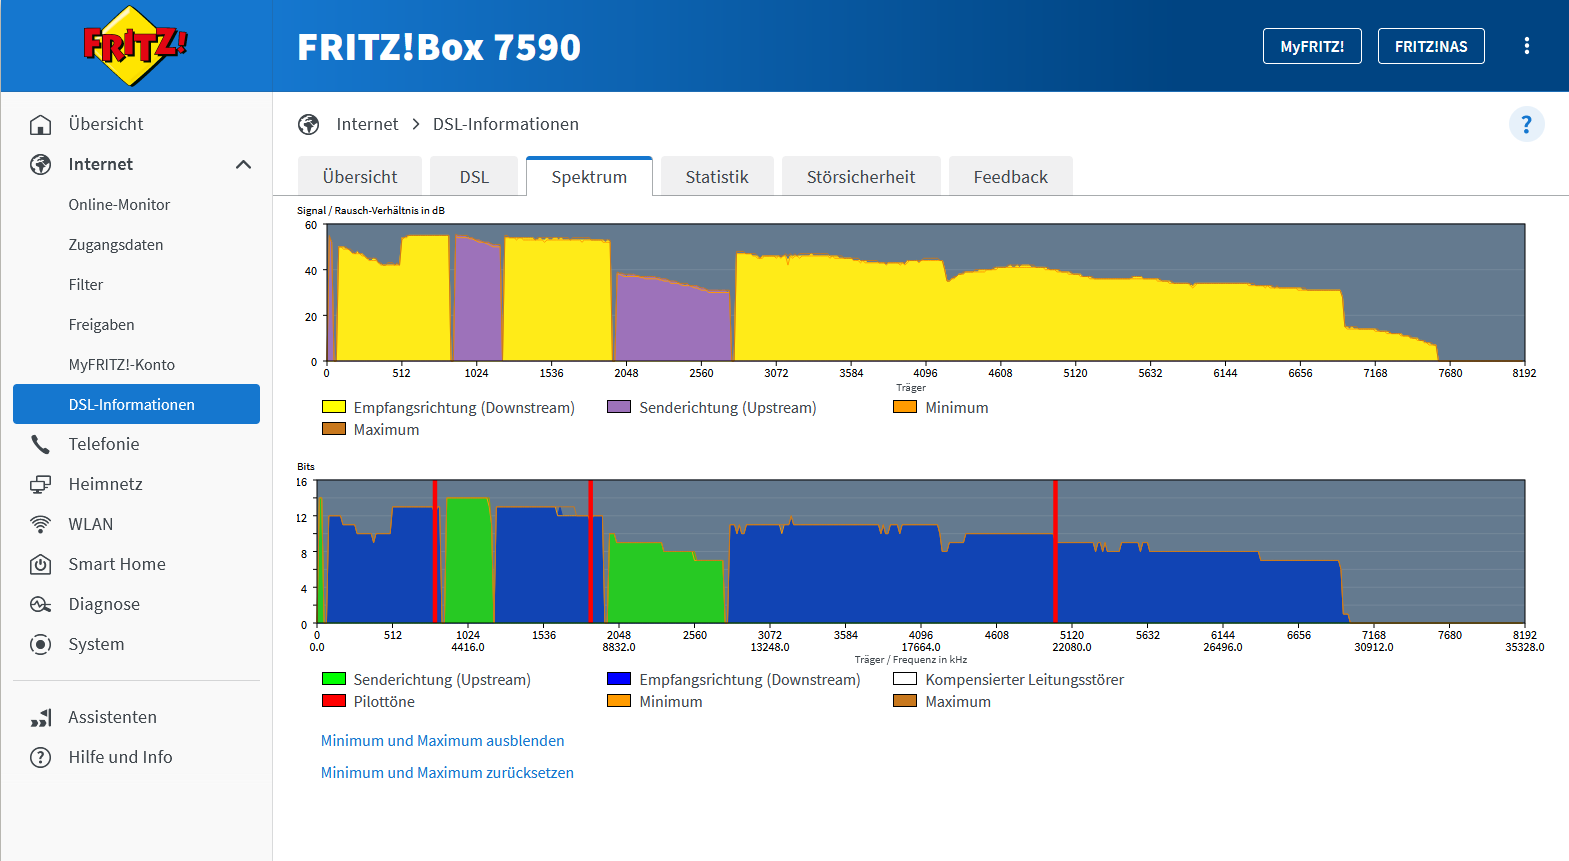Open the System settings icon
Viewport: 1569px width, 861px height.
(40, 644)
